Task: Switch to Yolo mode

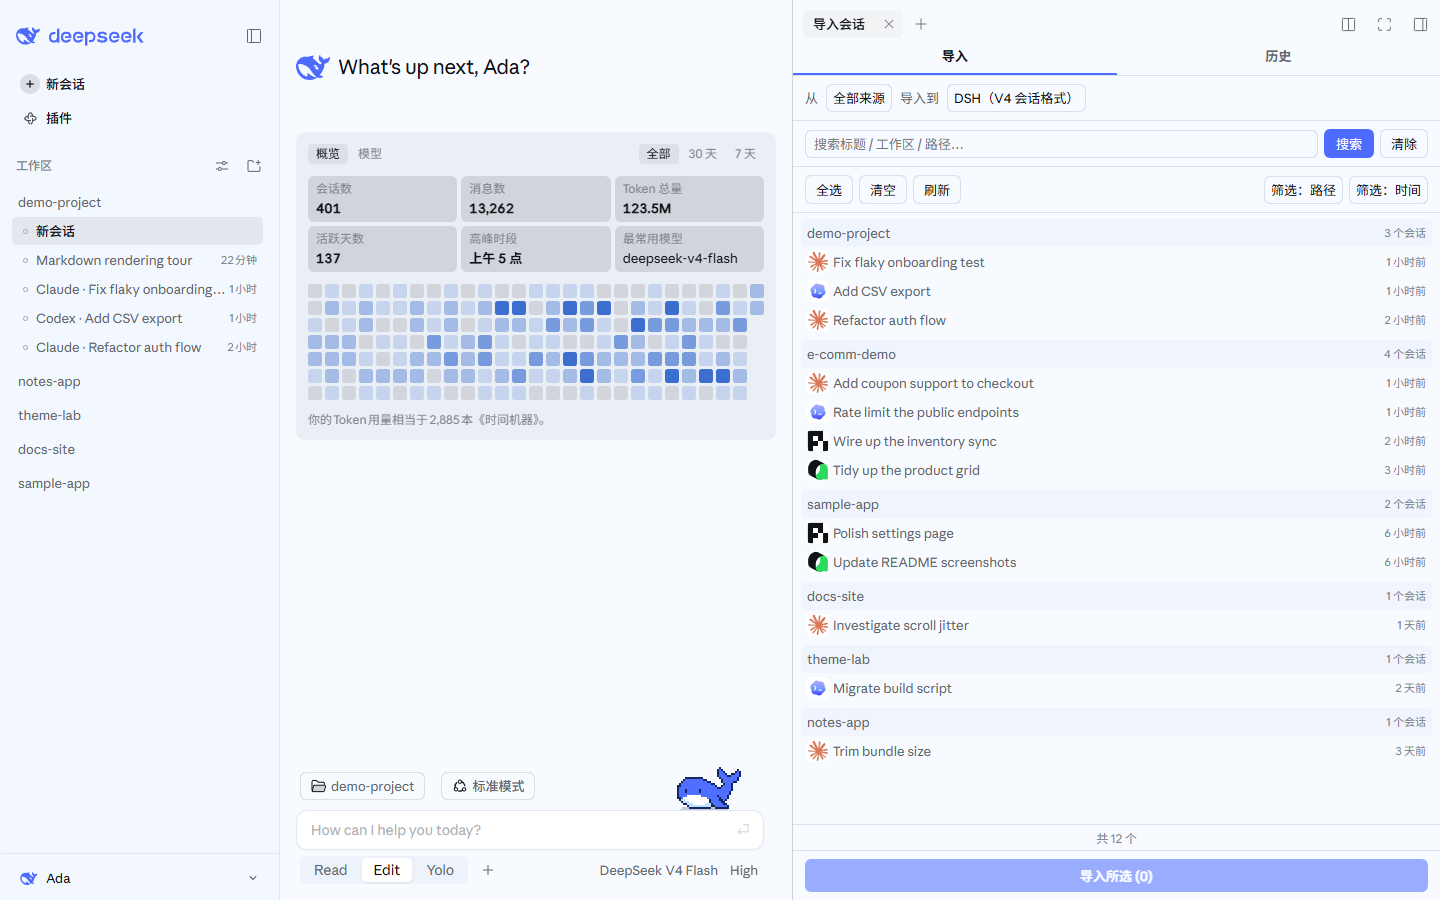Action: [440, 870]
